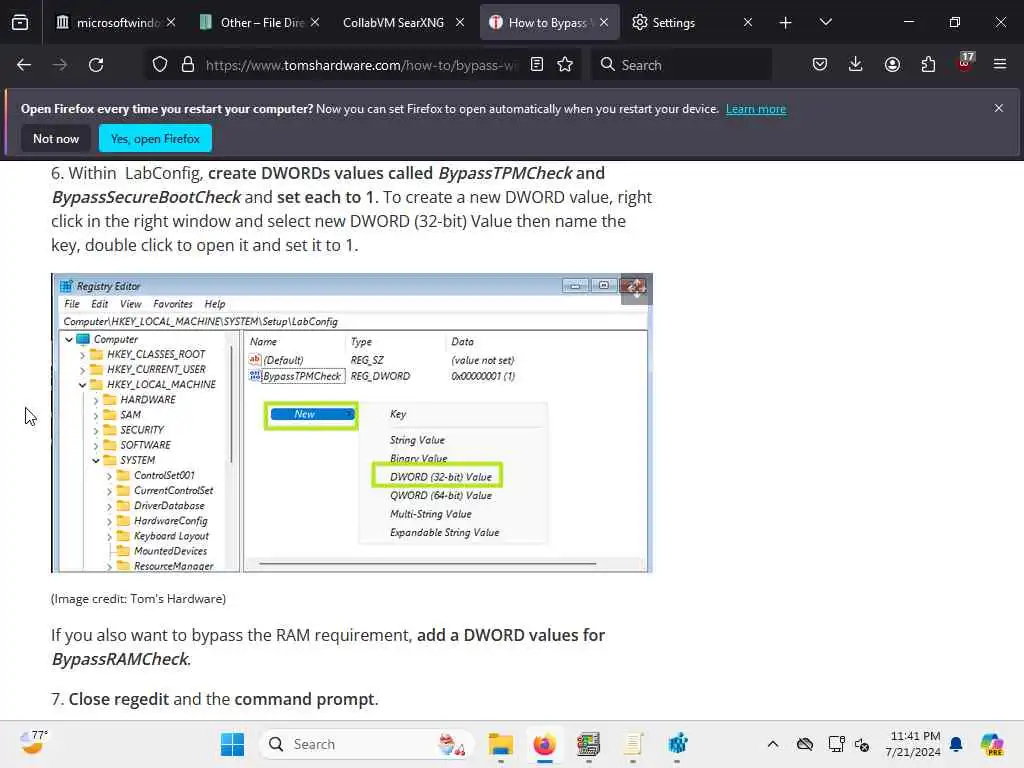Close the CollabVM SearXNG tab
The image size is (1024, 768).
pyautogui.click(x=460, y=23)
